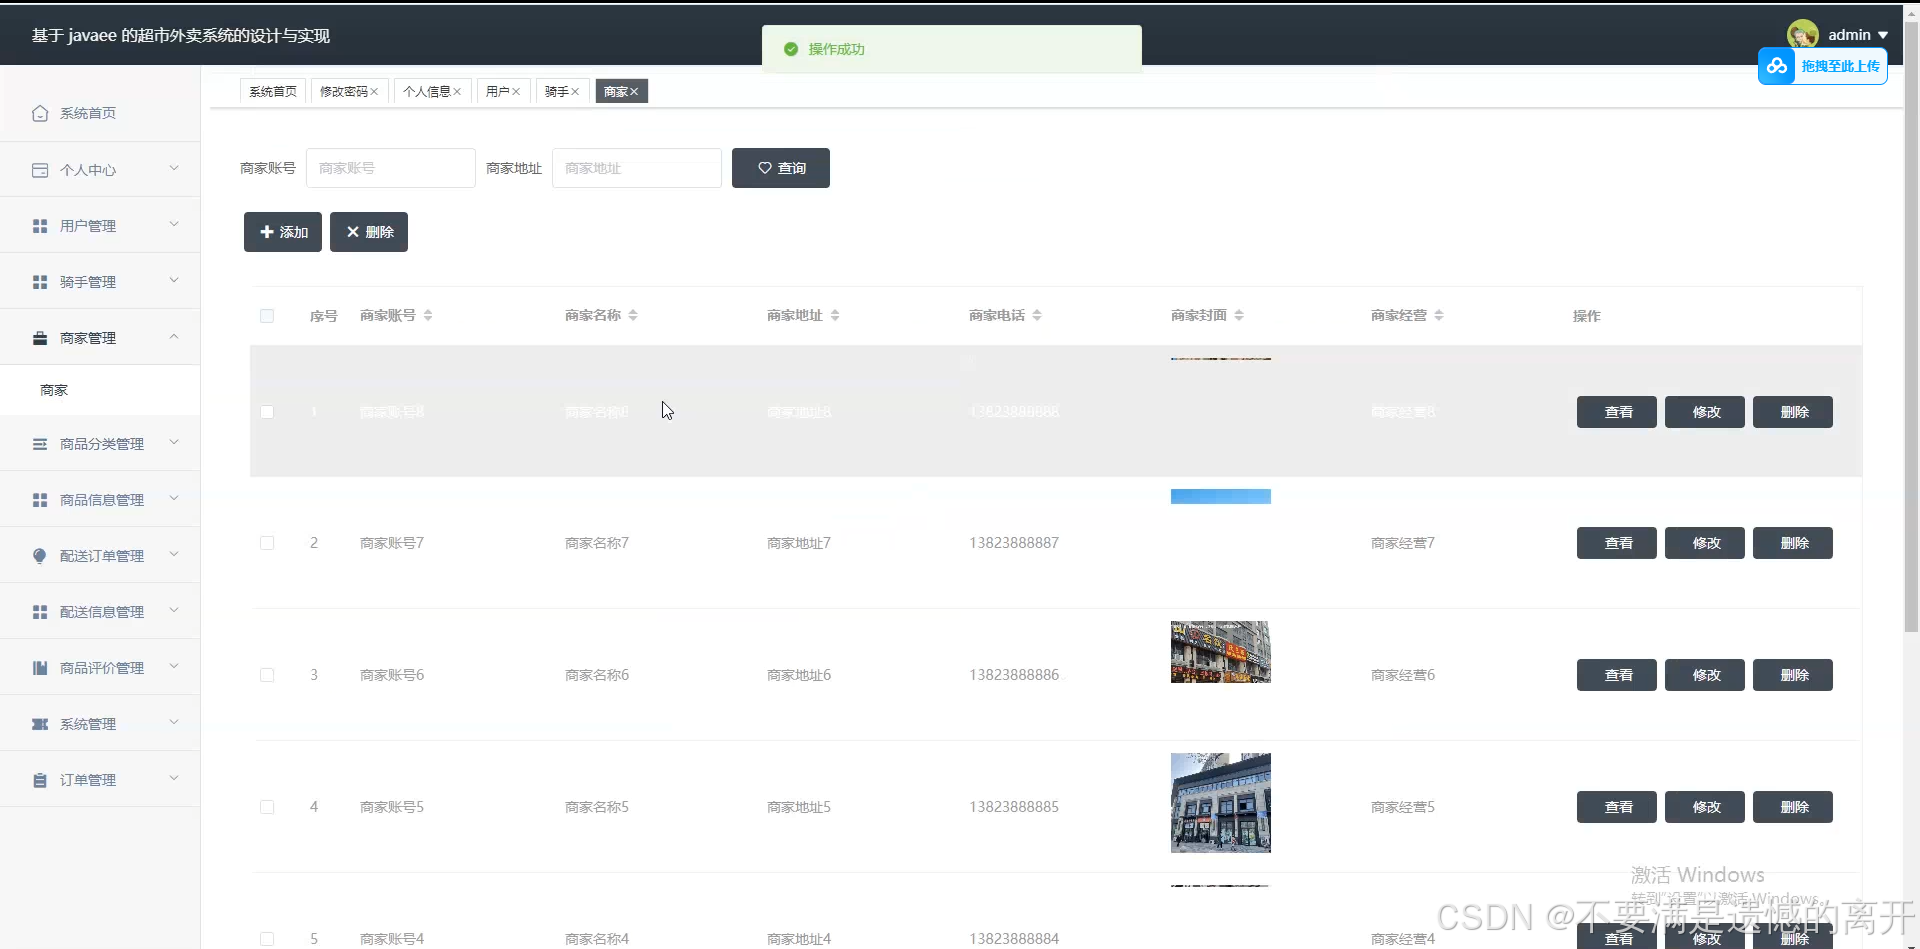1920x949 pixels.
Task: Expand the 系统管理 sidebar menu
Action: pyautogui.click(x=174, y=722)
